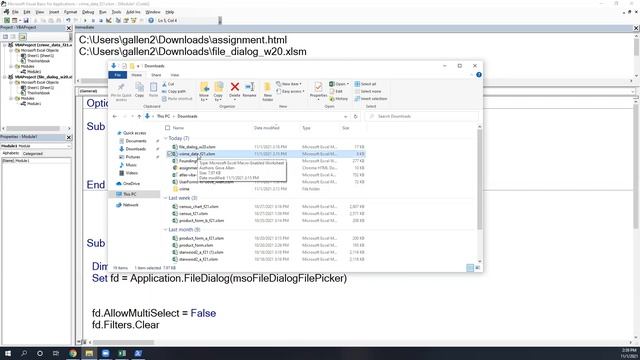640x360 pixels.
Task: Click the Save icon in VBA toolbar
Action: [x=26, y=20]
